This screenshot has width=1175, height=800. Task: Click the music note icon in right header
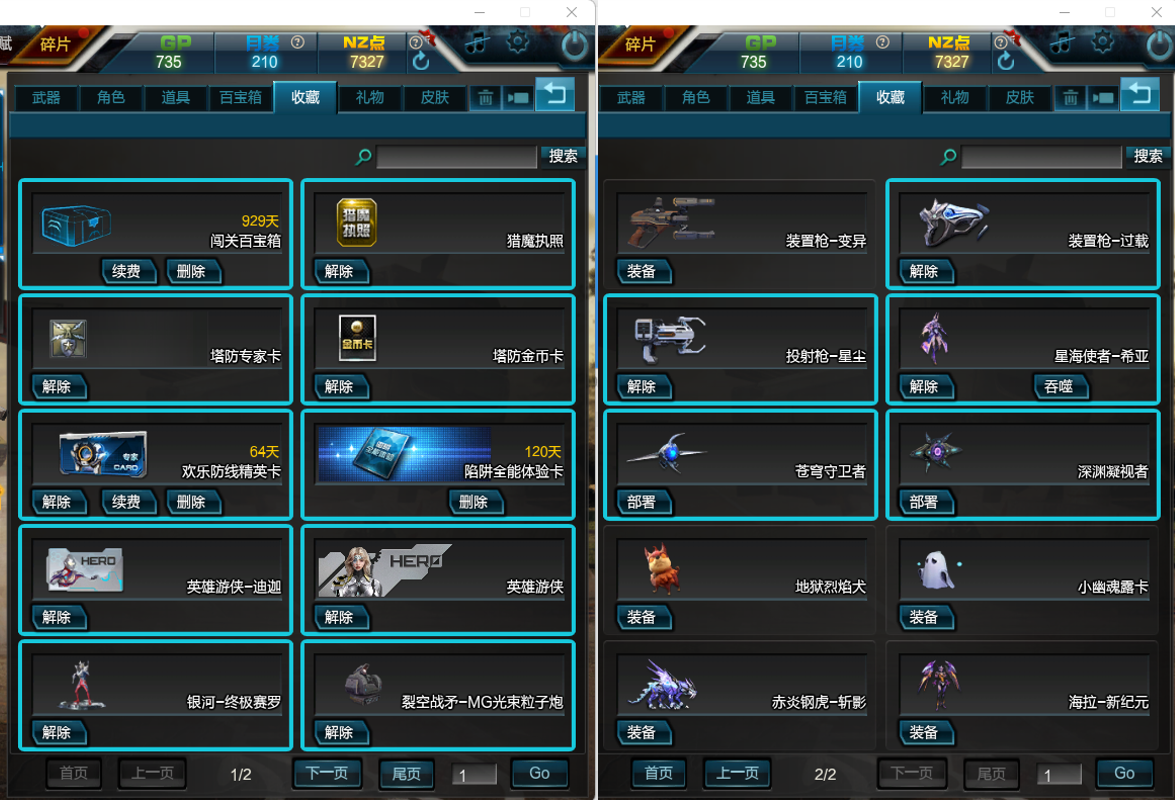click(x=1060, y=43)
